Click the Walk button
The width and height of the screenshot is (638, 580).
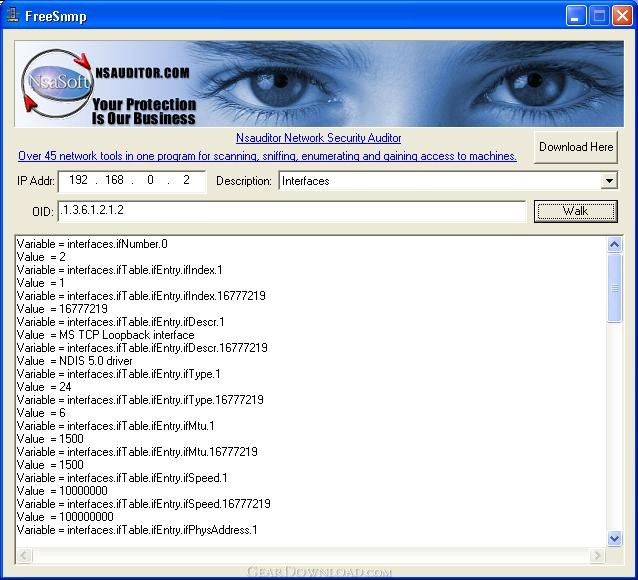(575, 211)
